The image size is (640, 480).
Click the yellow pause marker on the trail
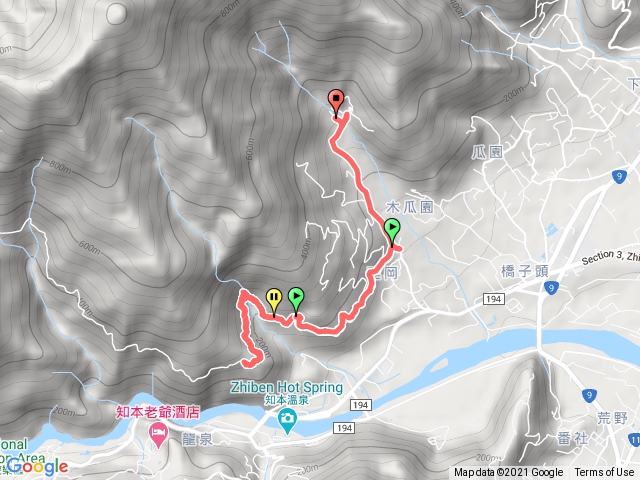[x=274, y=302]
